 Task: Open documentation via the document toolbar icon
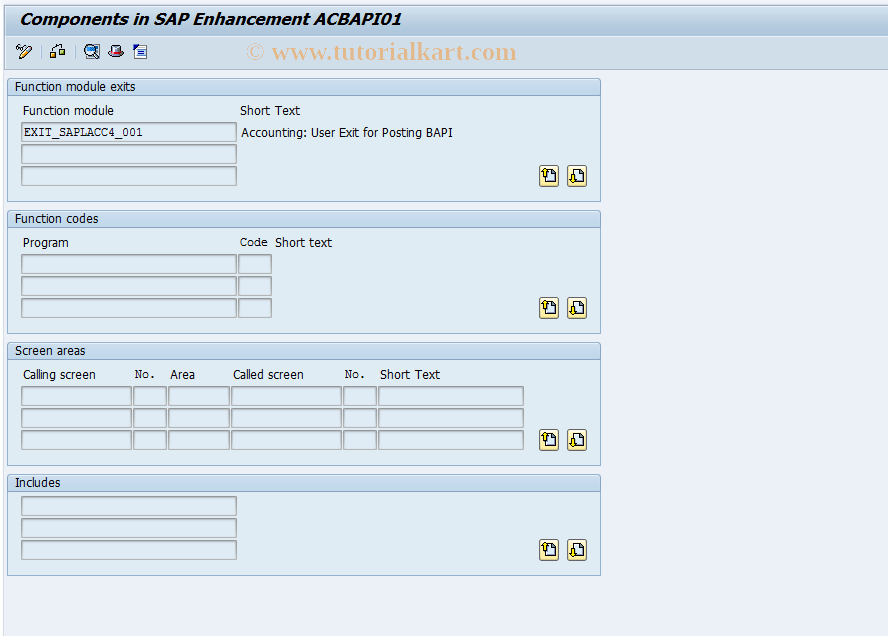click(140, 51)
